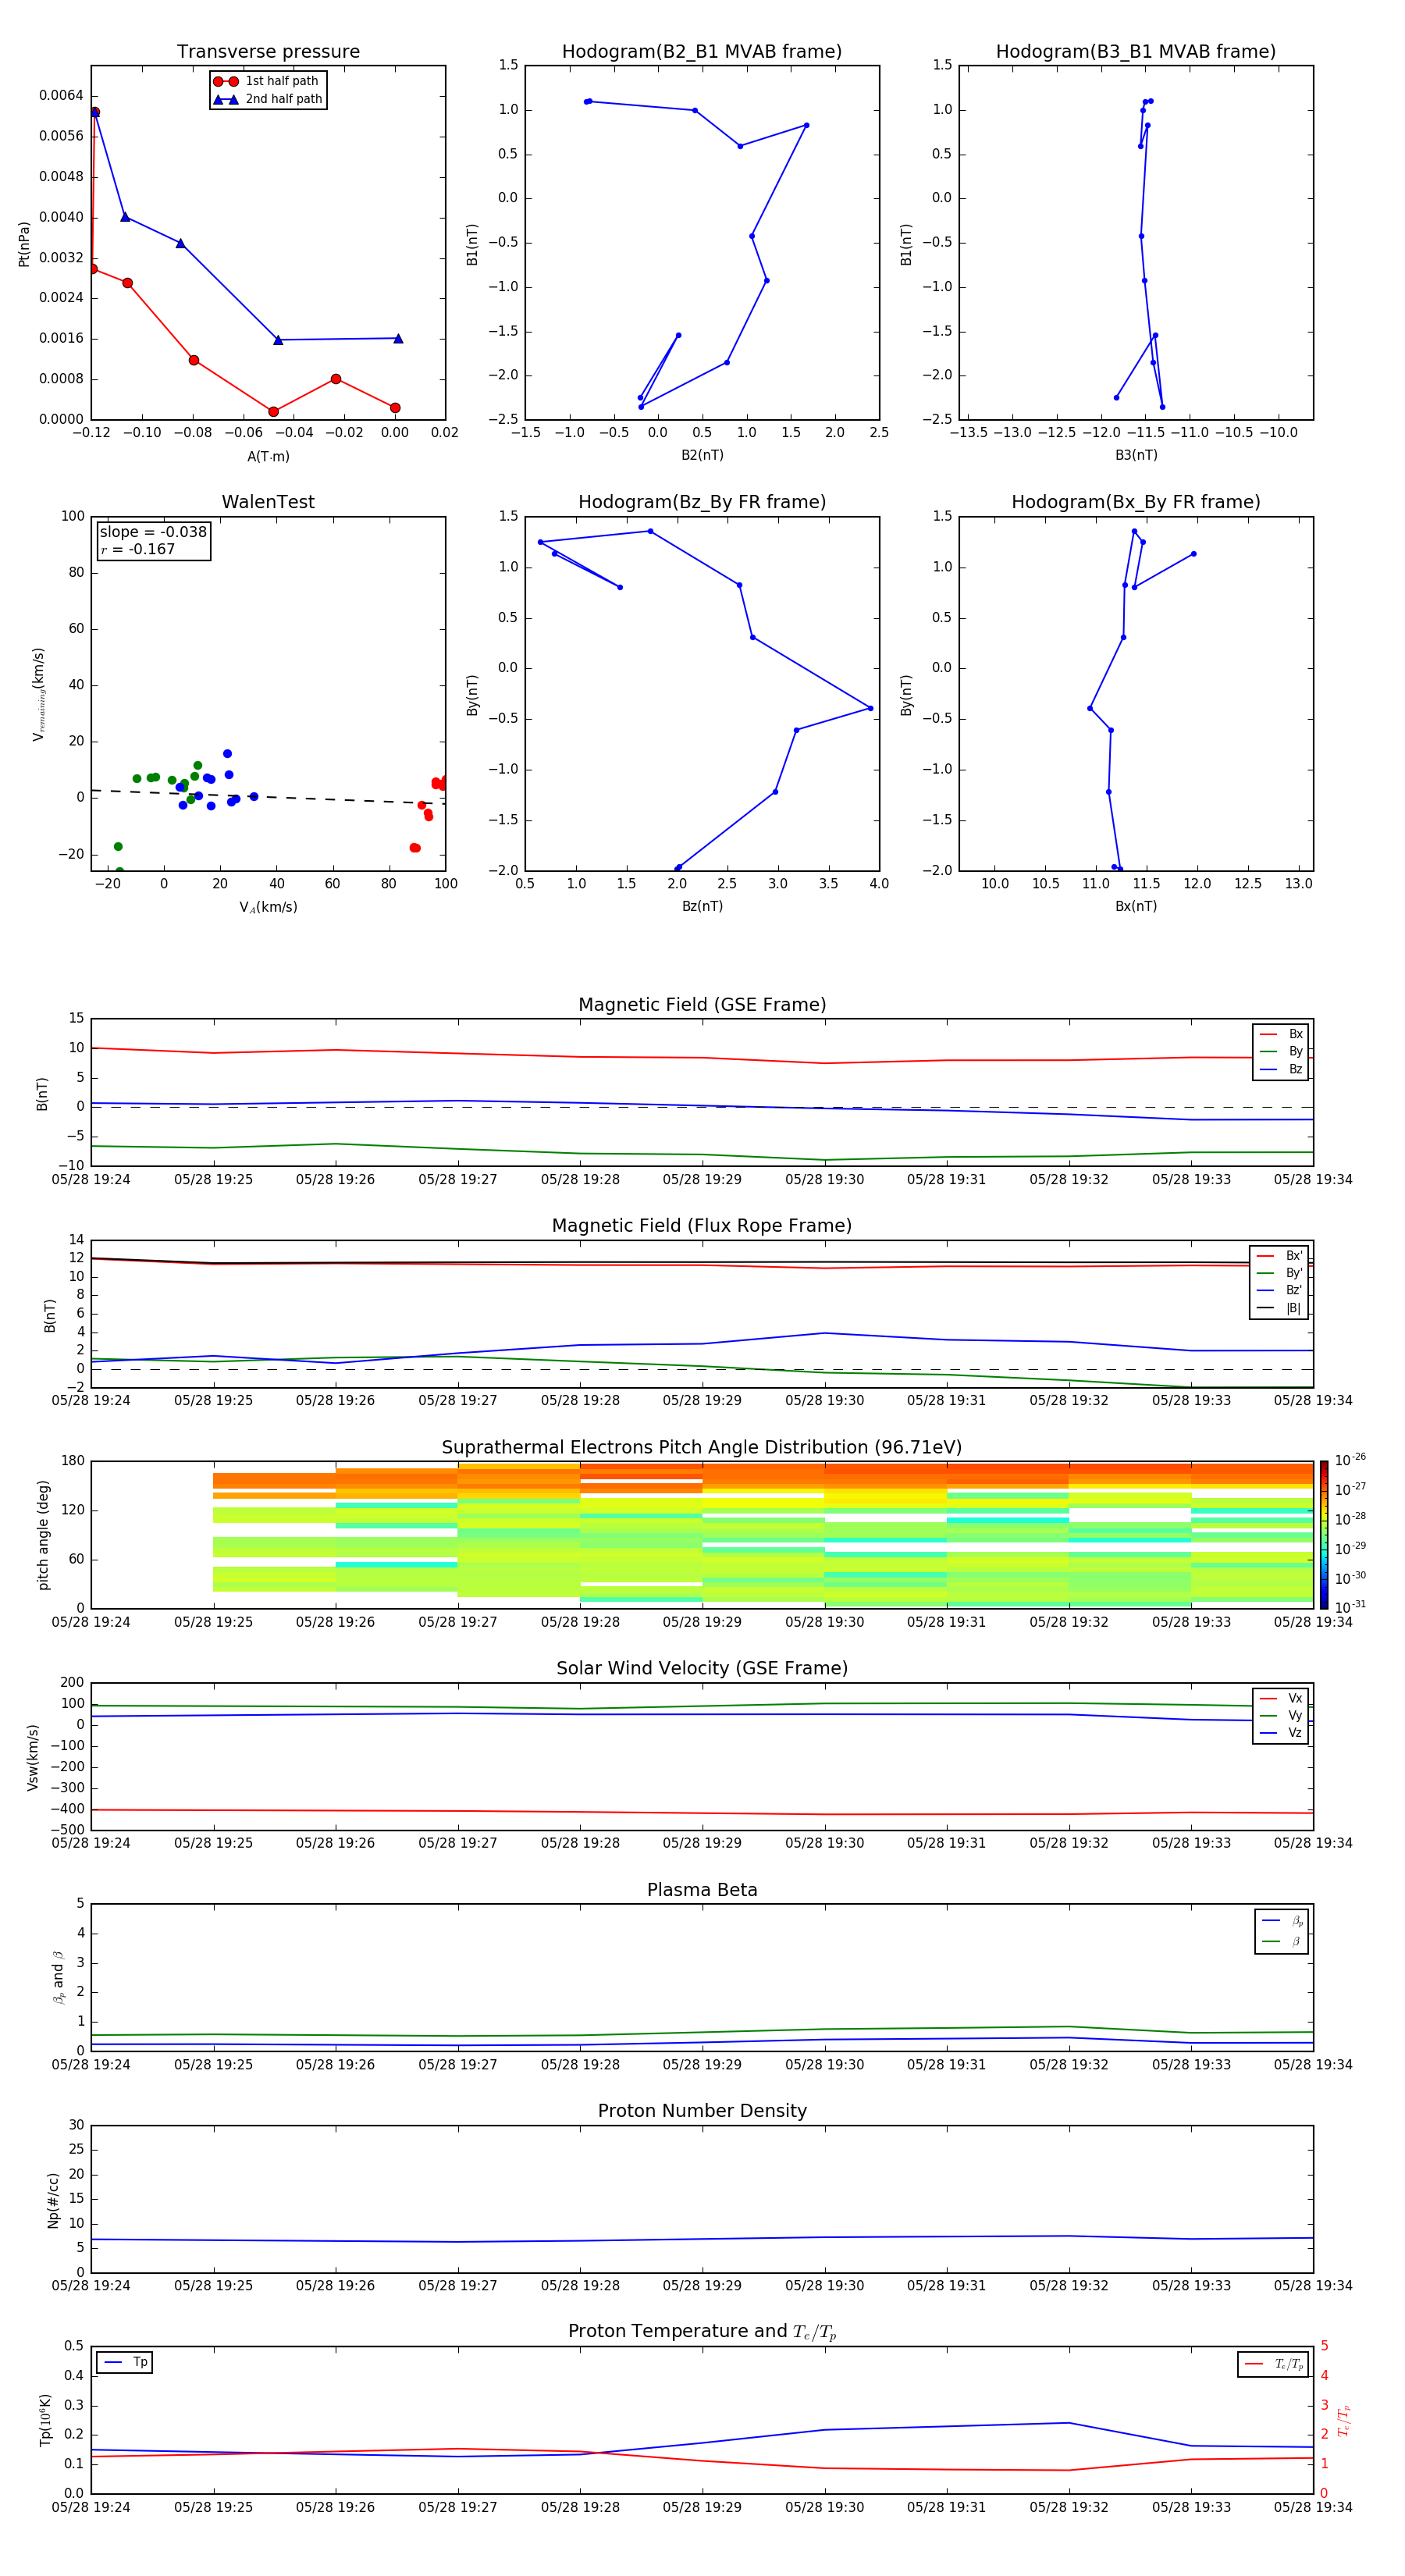Select "Bx'" in the Flux Rope legend
The image size is (1405, 2576).
[1279, 1256]
